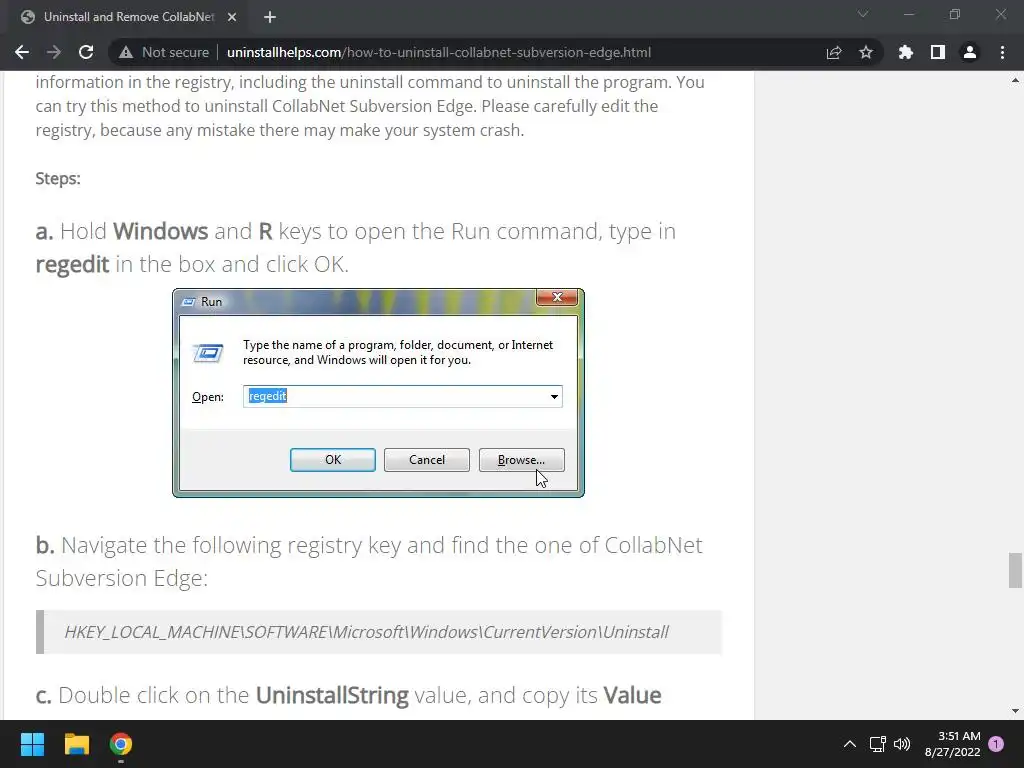Click the bold UninstallString text
Image resolution: width=1024 pixels, height=768 pixels.
[x=332, y=695]
